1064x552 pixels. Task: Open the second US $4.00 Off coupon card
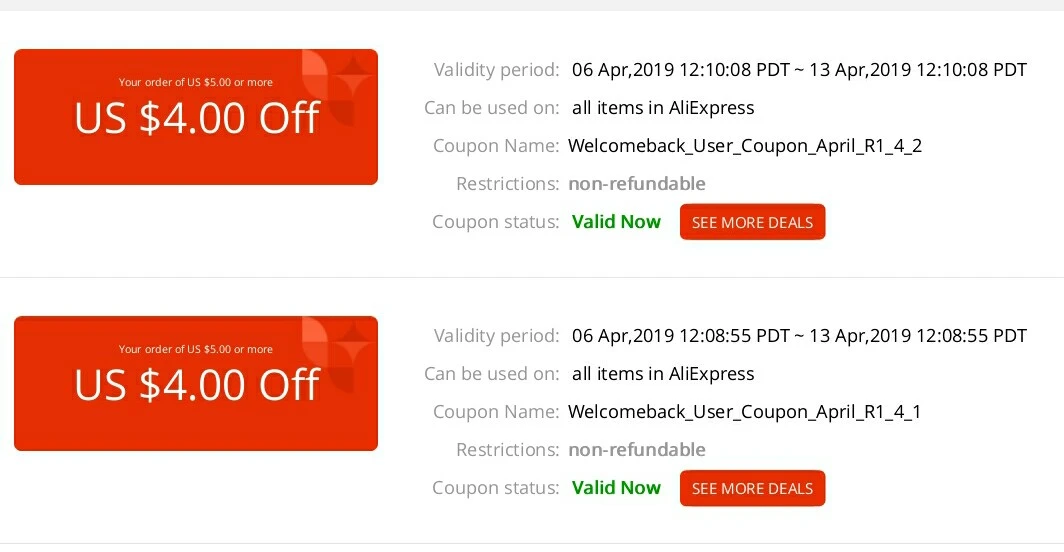coord(196,383)
